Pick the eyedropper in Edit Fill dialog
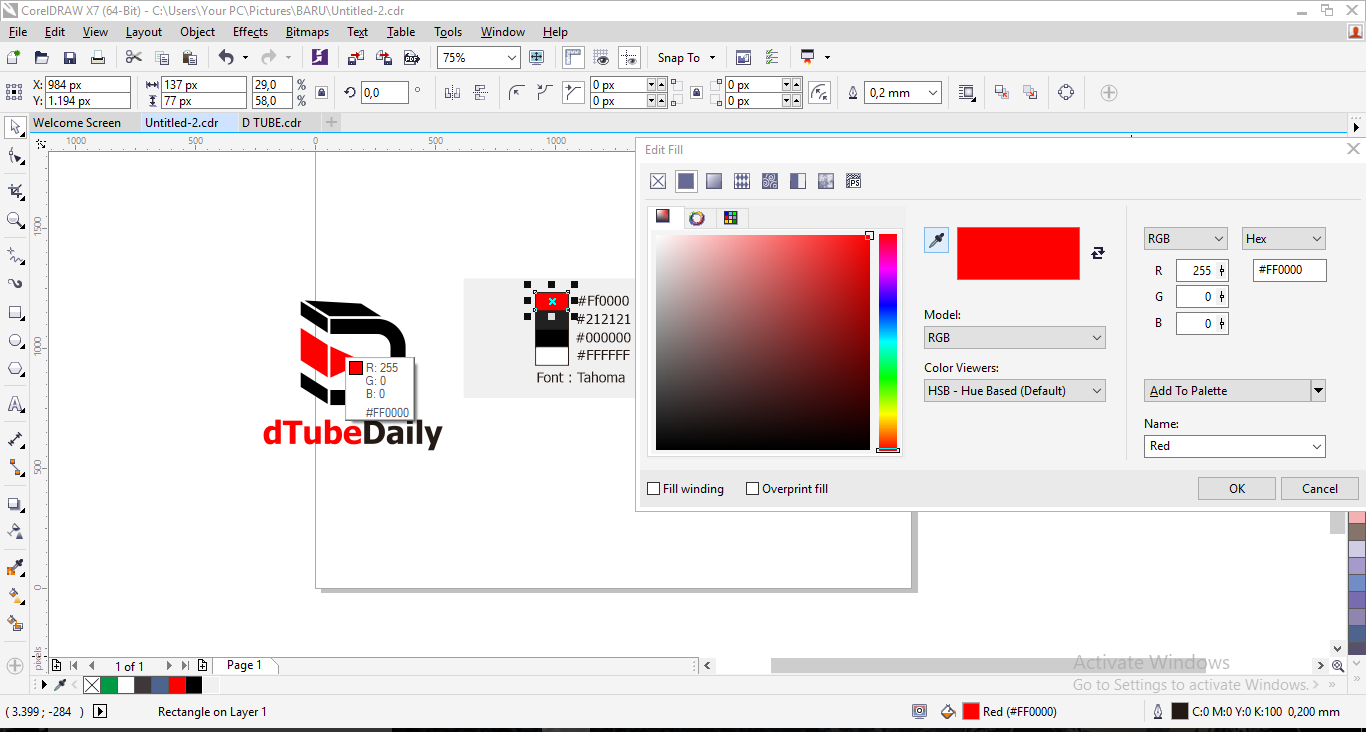The image size is (1366, 732). click(x=936, y=240)
